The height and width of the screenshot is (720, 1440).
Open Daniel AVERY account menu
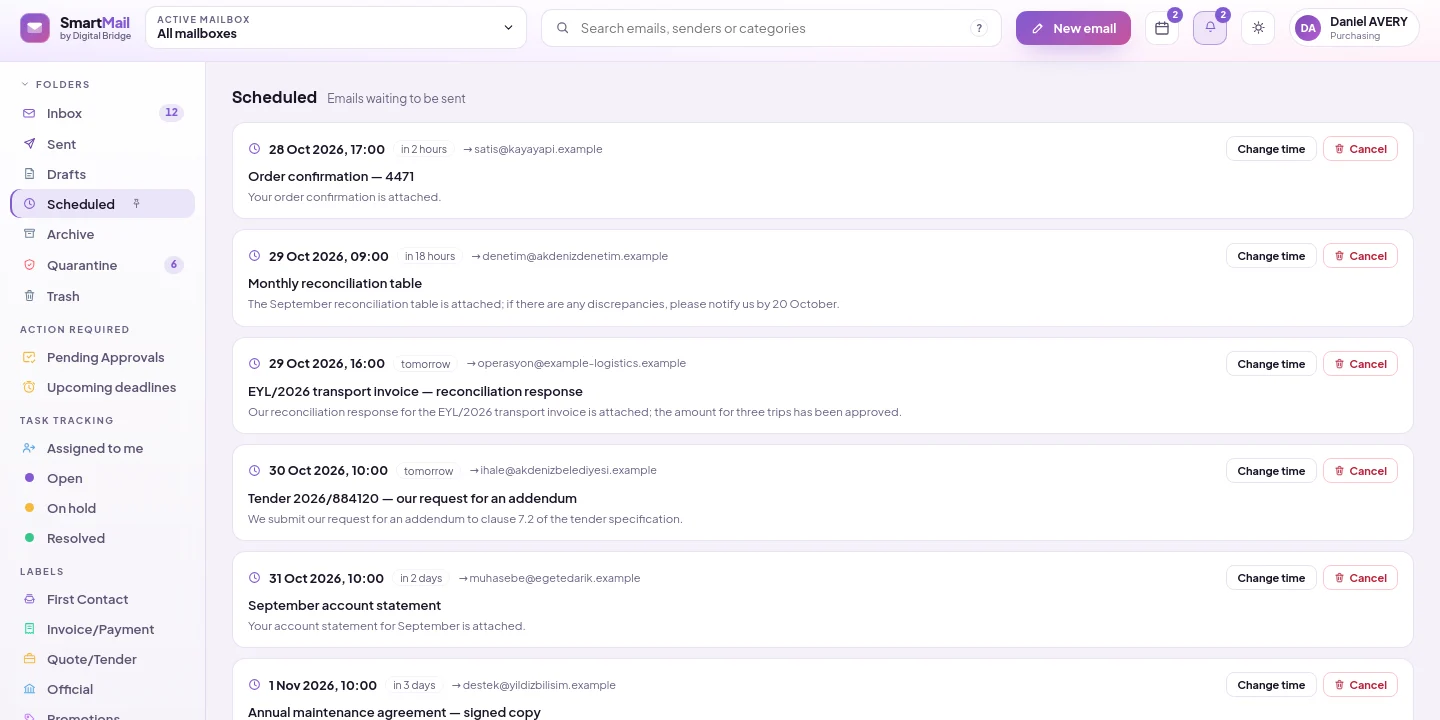1354,28
